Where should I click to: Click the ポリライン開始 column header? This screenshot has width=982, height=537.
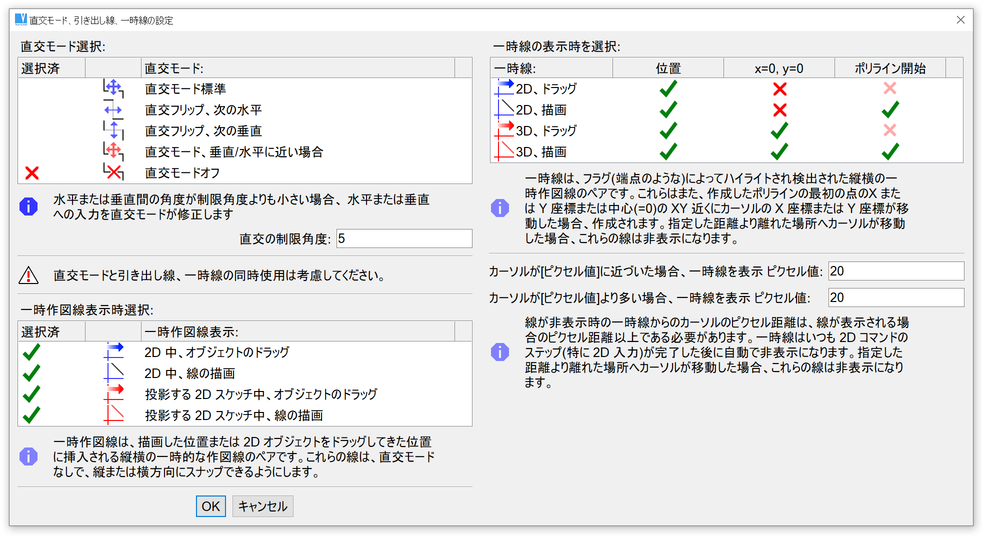tap(891, 67)
